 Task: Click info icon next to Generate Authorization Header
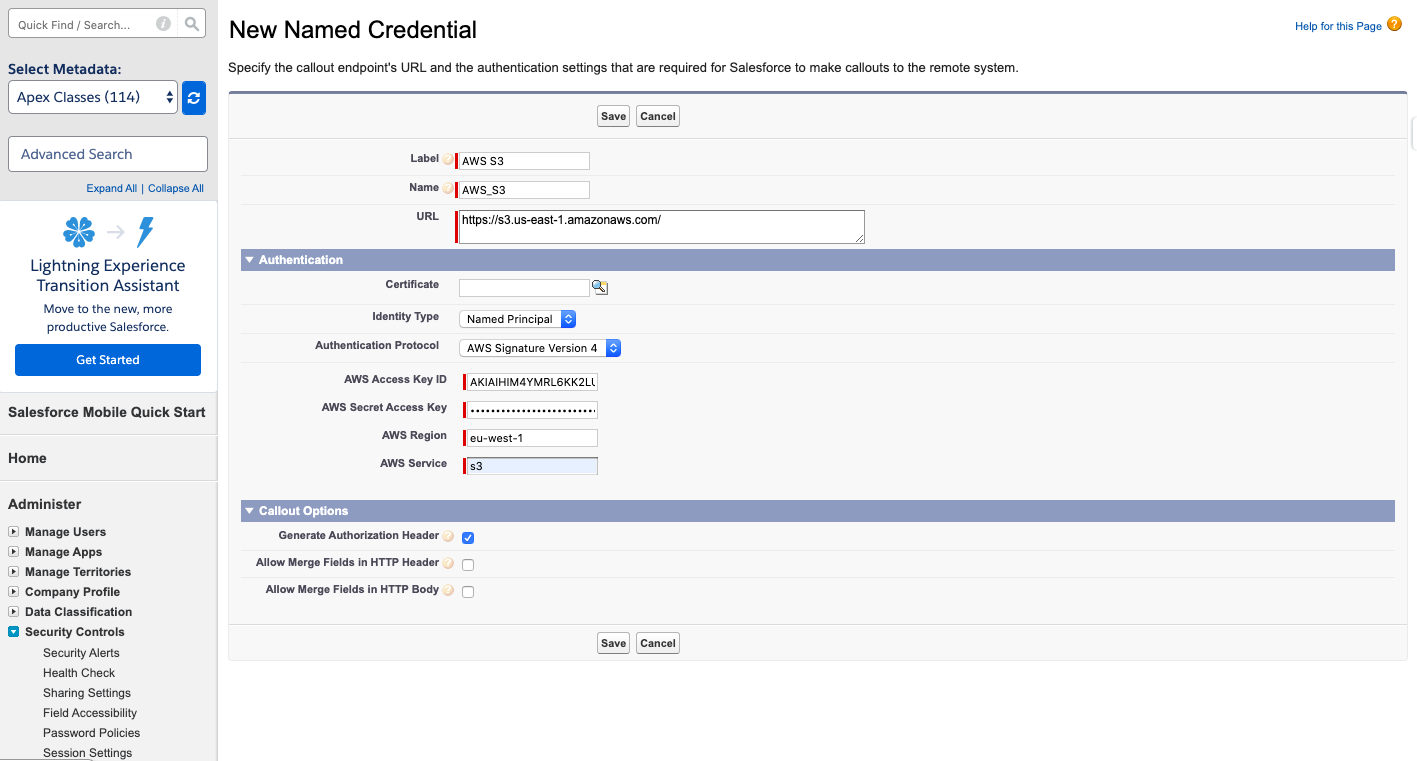448,536
